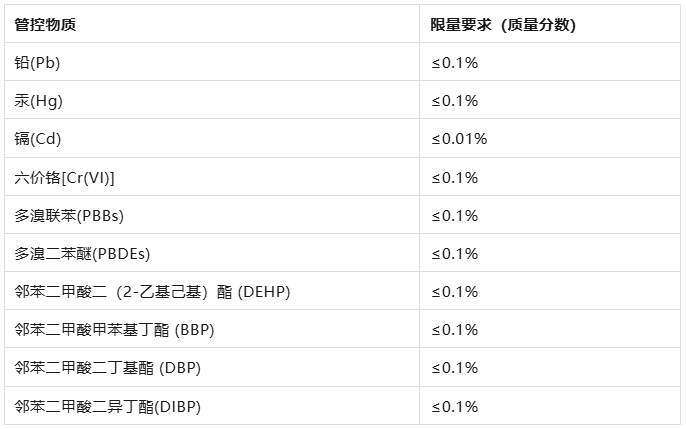Click the 限量要求（质量分数）column header

click(503, 25)
